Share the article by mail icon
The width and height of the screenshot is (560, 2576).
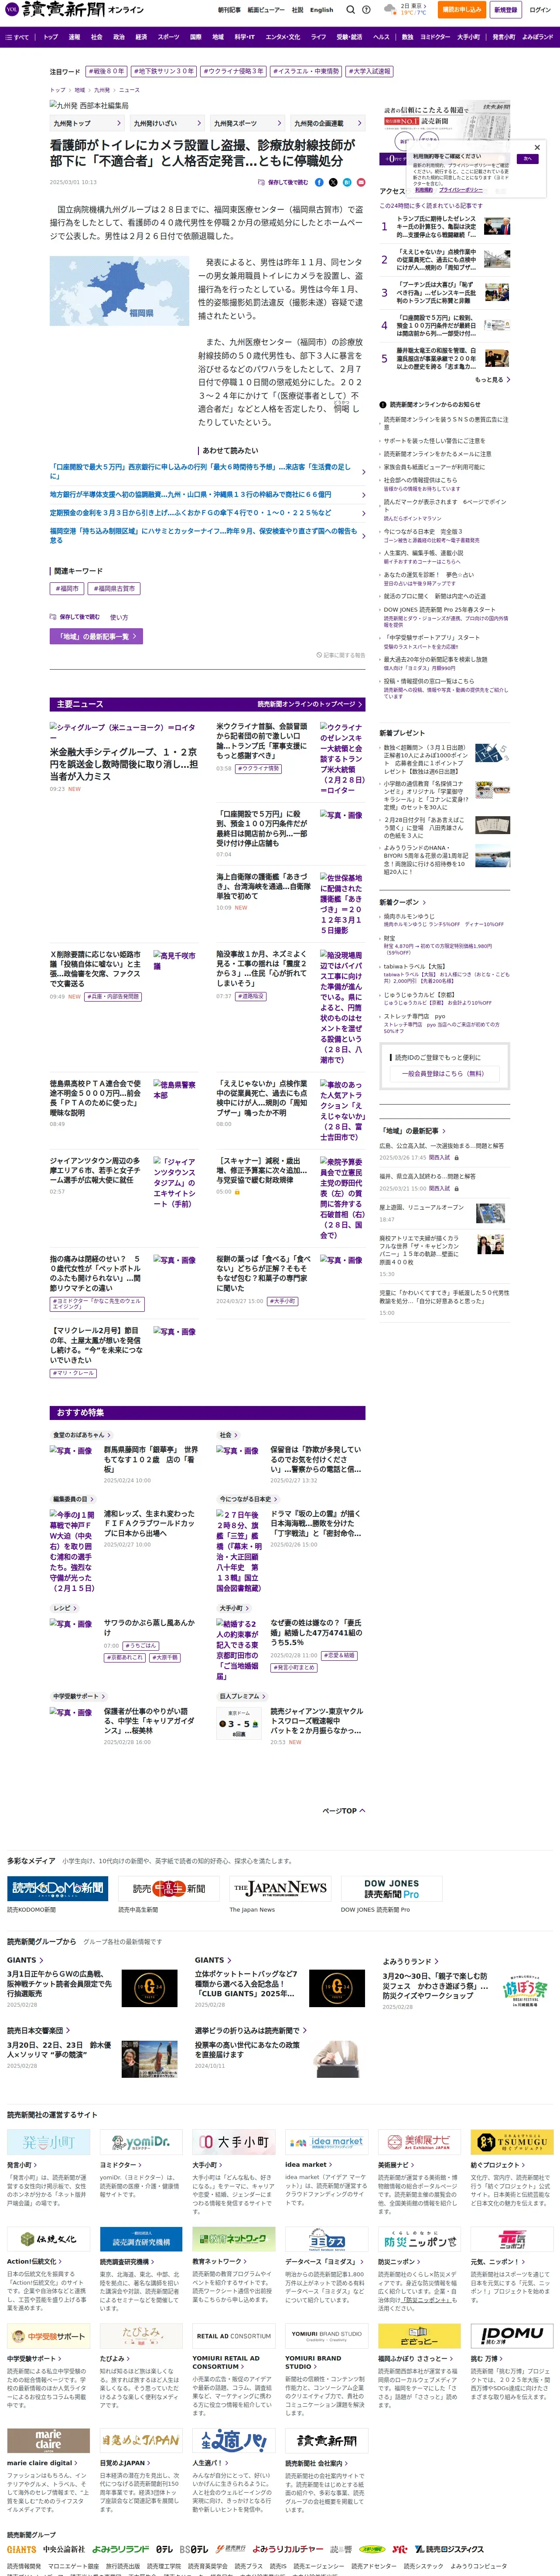click(x=361, y=182)
